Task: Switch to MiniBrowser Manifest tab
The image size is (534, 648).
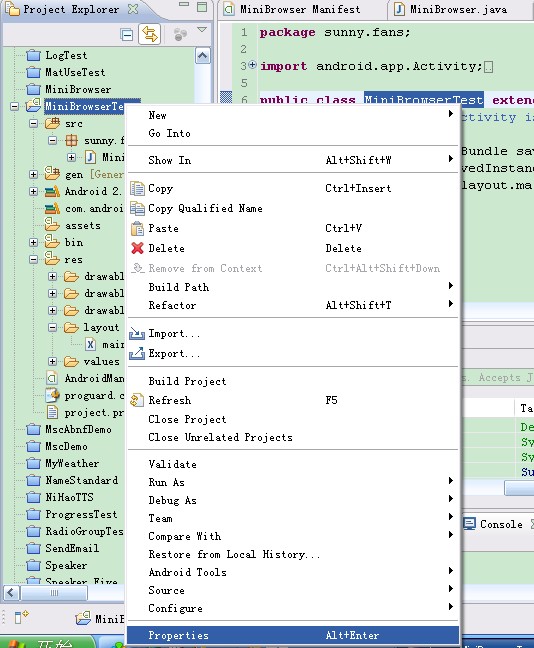Action: pos(293,10)
